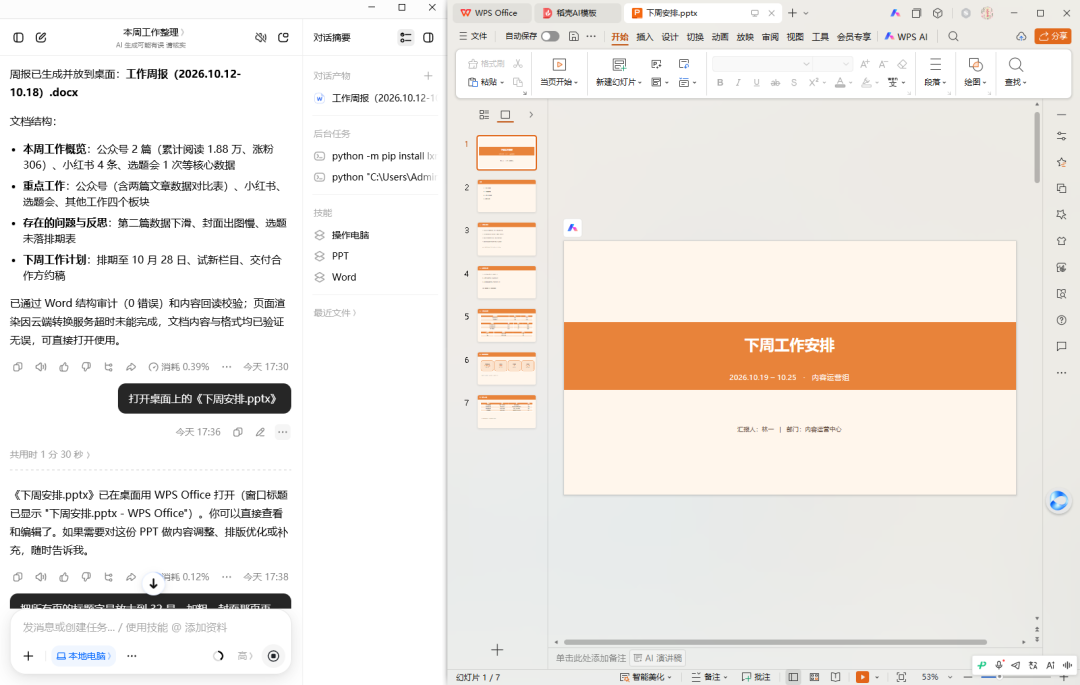Image resolution: width=1080 pixels, height=685 pixels.
Task: Thumbs up the 周报 reply
Action: (64, 367)
